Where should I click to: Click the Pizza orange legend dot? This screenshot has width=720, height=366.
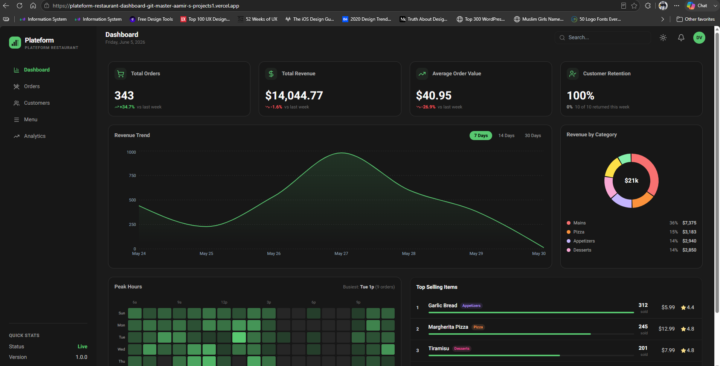(x=568, y=232)
